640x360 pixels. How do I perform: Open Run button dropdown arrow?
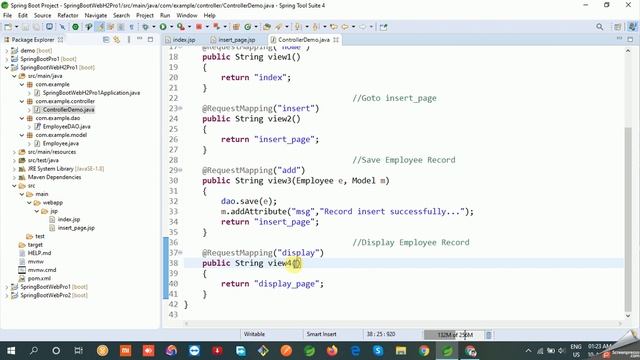pyautogui.click(x=171, y=27)
